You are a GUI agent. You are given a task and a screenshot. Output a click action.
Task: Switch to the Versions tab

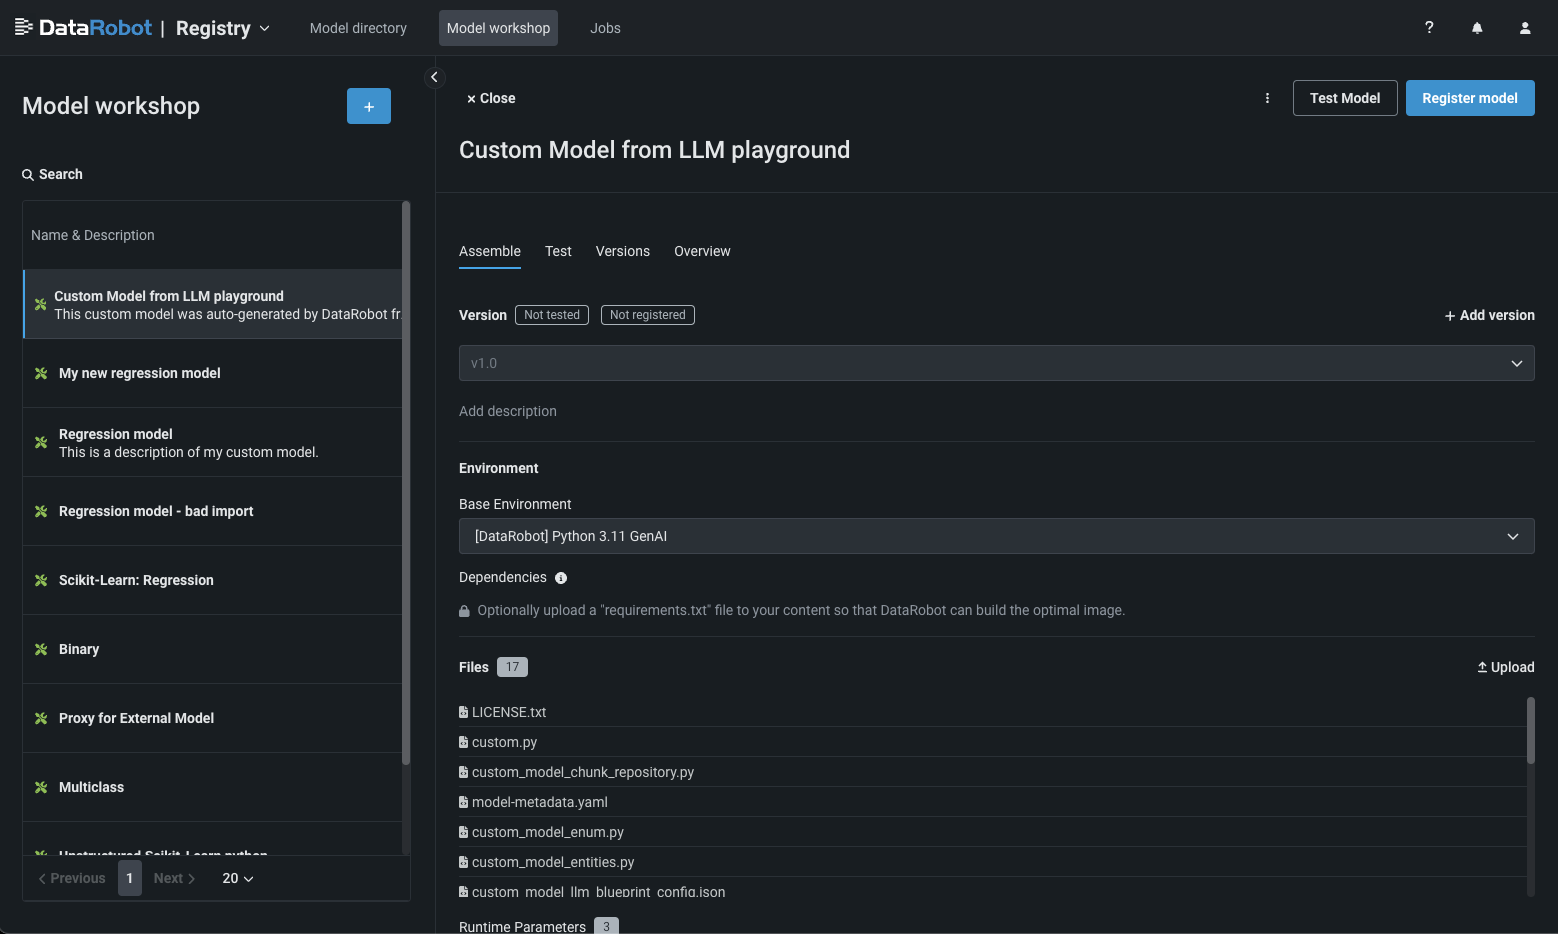point(622,251)
